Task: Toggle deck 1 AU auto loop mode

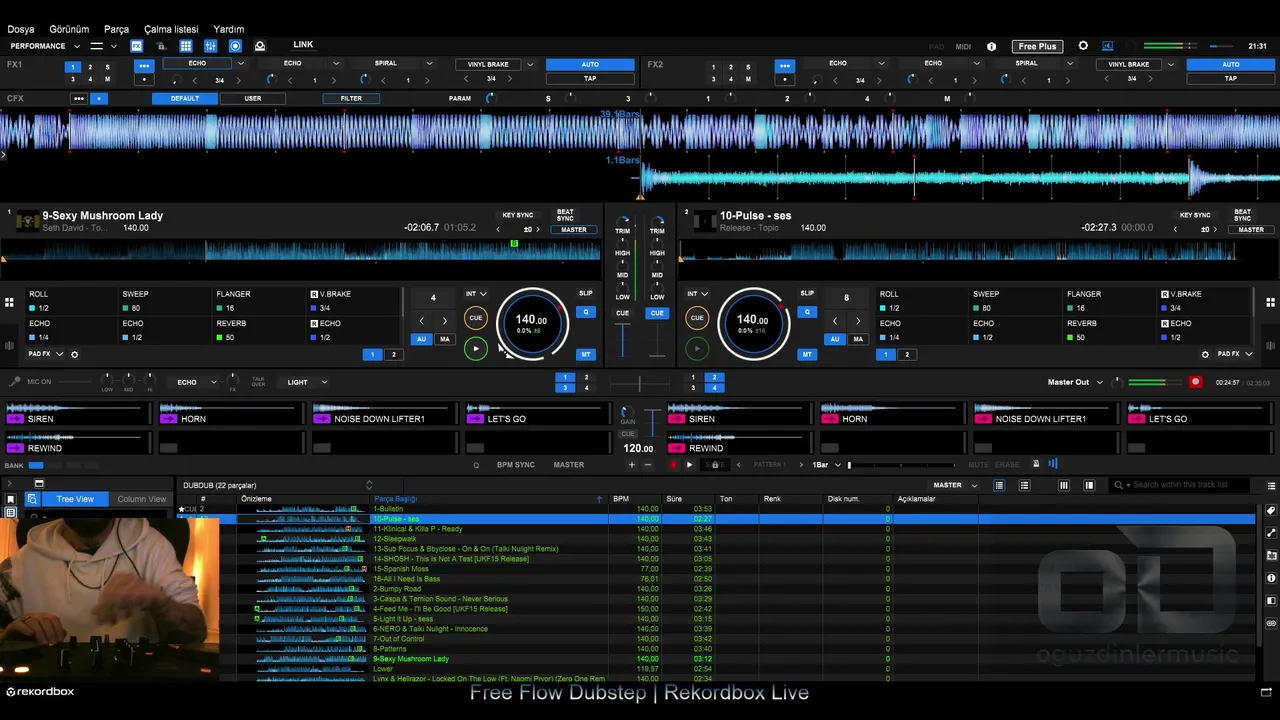Action: tap(422, 339)
